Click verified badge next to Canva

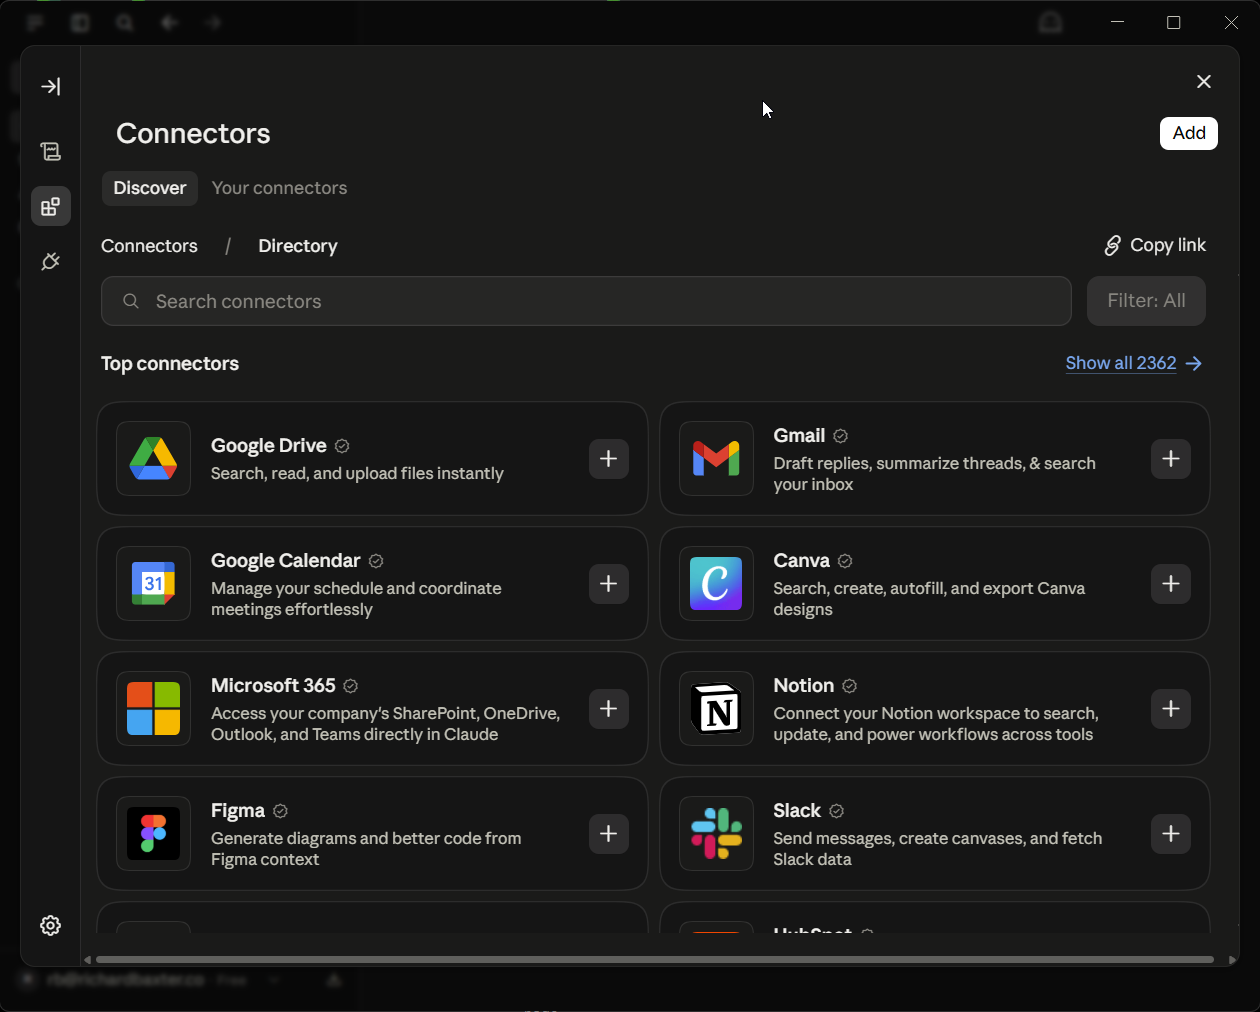point(845,561)
